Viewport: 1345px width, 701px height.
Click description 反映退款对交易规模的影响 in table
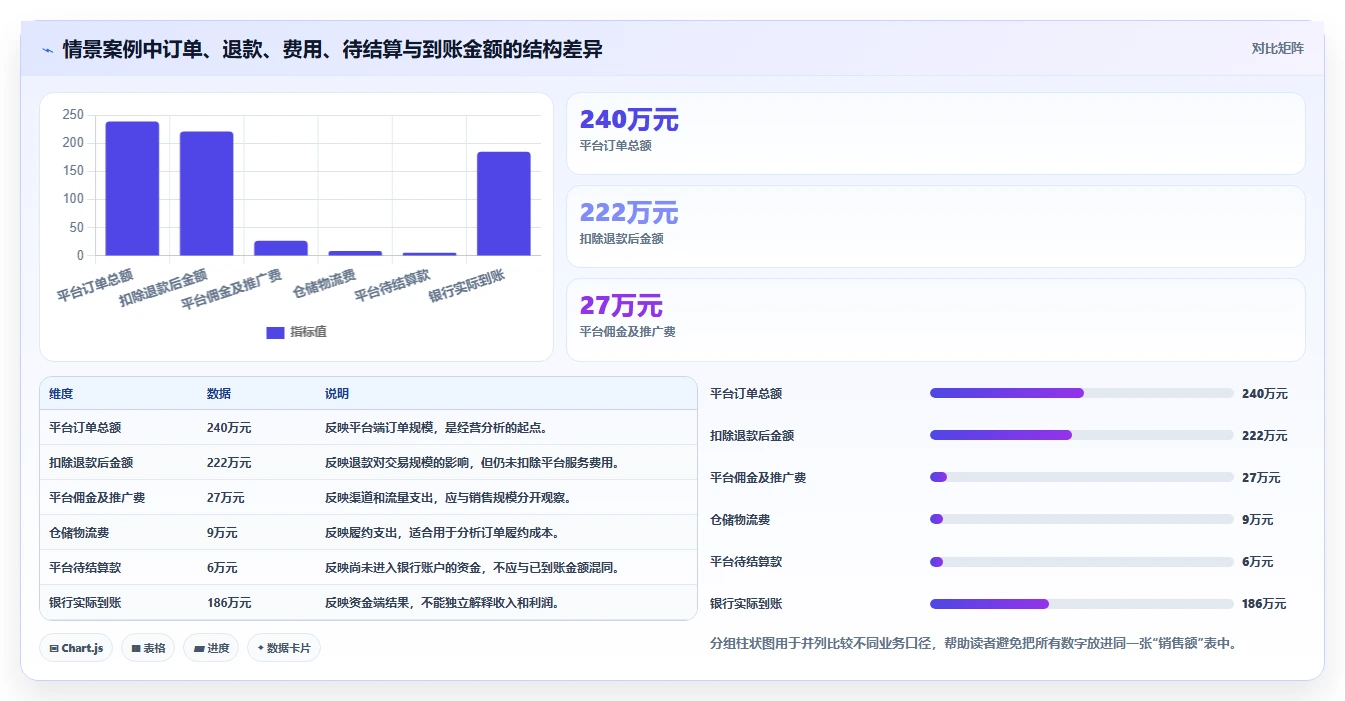click(473, 462)
